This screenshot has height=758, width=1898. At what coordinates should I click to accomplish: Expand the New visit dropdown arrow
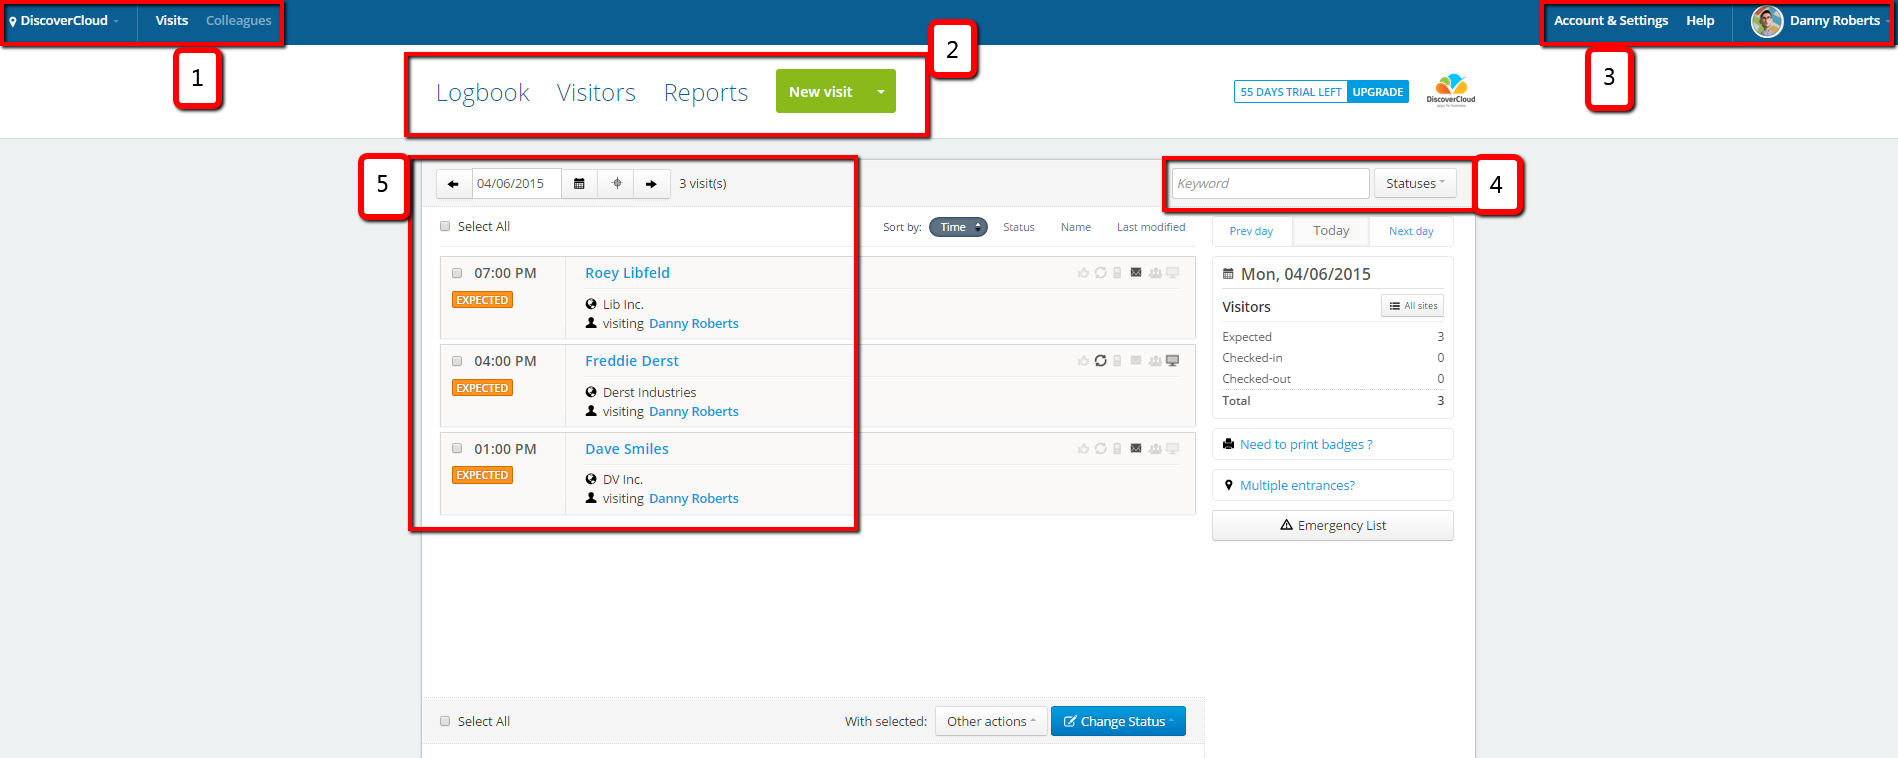click(881, 92)
